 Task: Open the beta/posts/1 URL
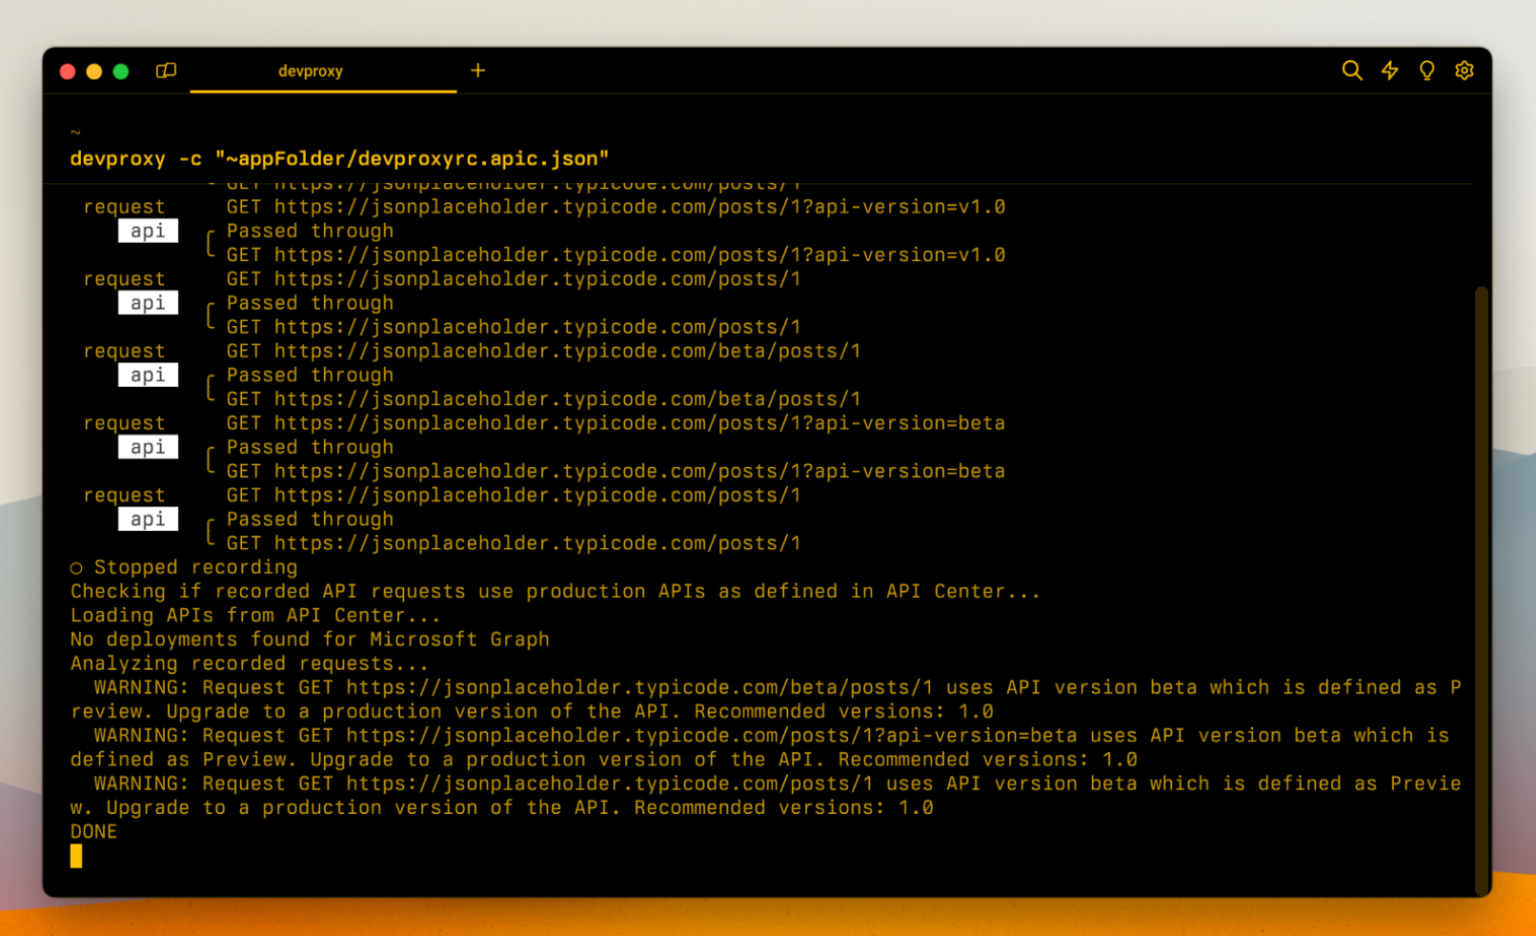tap(543, 350)
